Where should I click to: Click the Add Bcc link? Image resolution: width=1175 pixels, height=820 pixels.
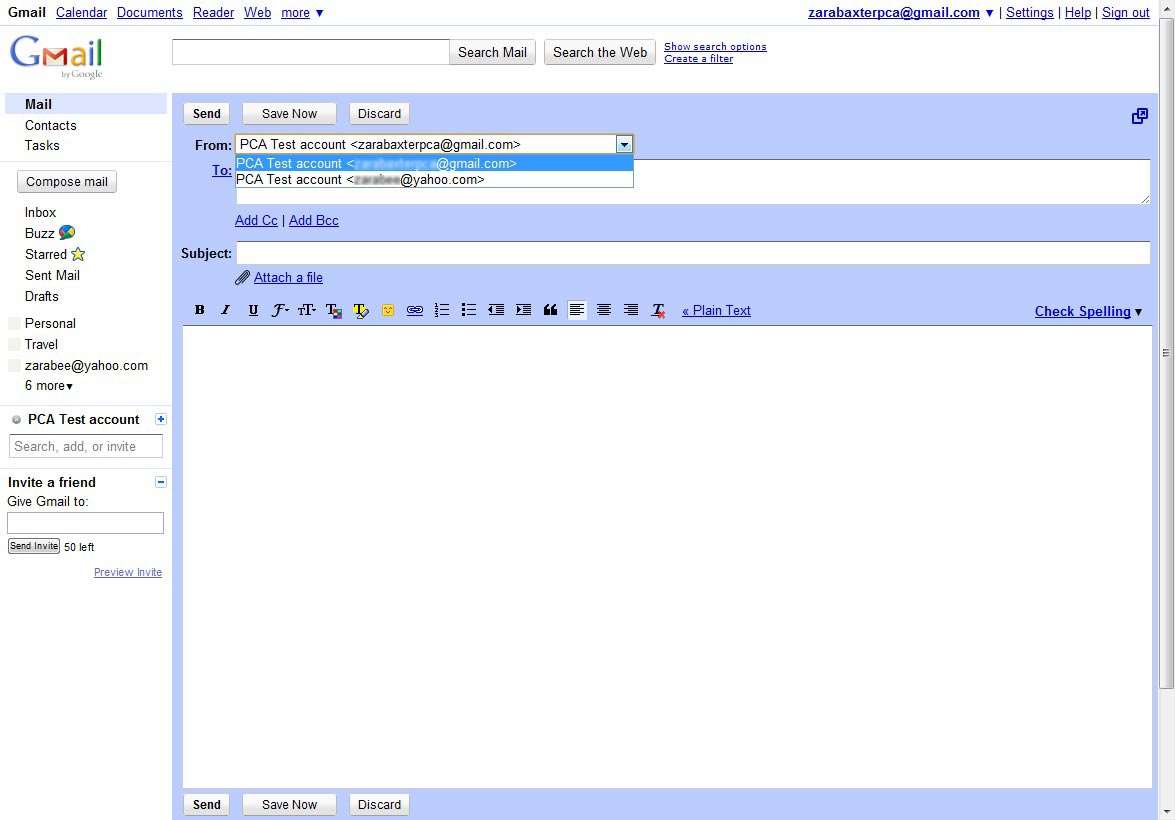314,220
